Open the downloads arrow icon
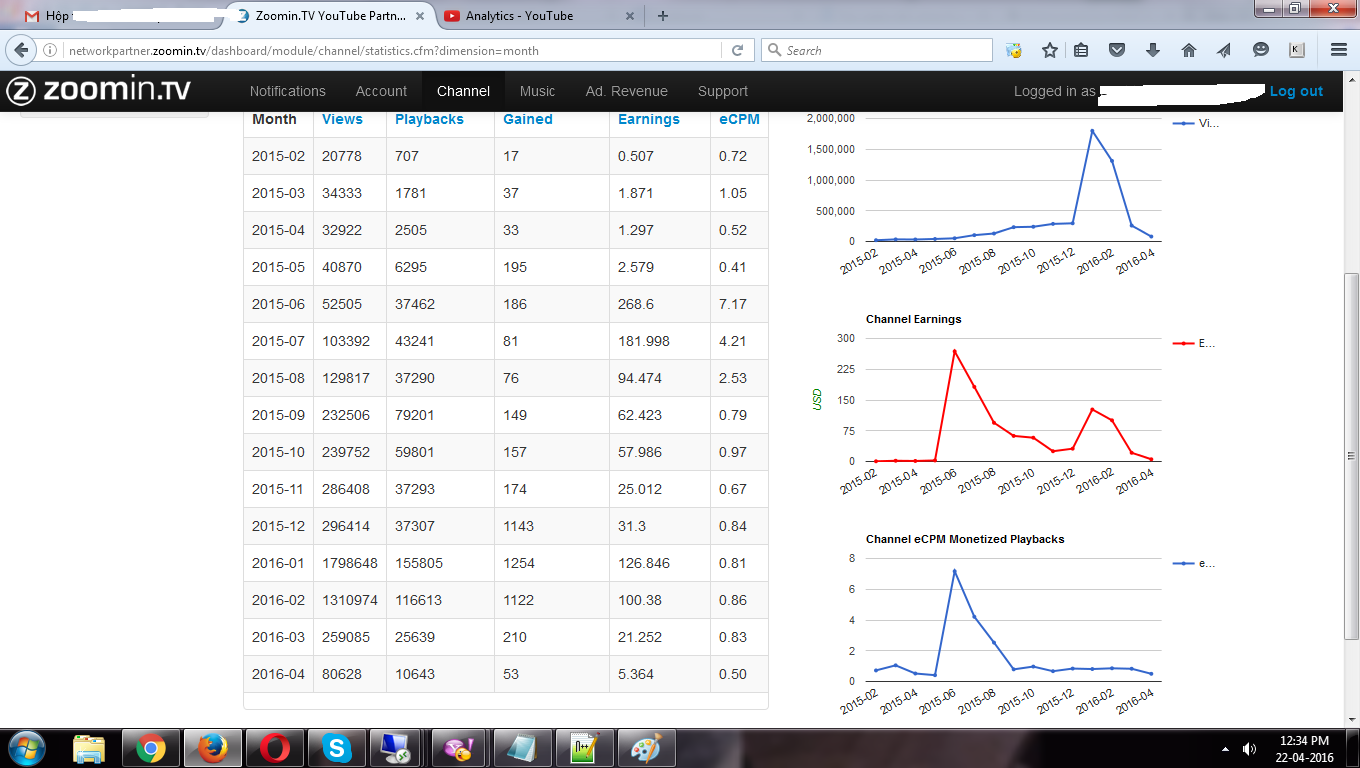This screenshot has width=1360, height=768. (1153, 50)
